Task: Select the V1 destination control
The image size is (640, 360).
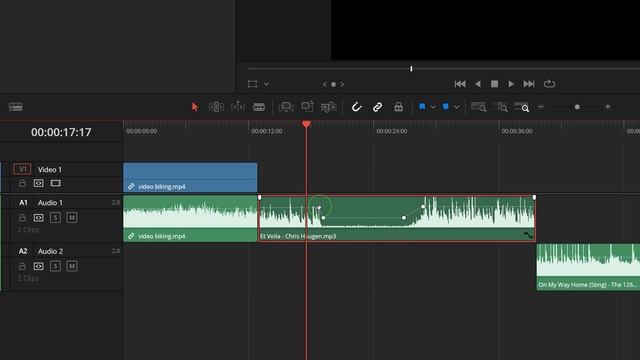Action: (22, 169)
